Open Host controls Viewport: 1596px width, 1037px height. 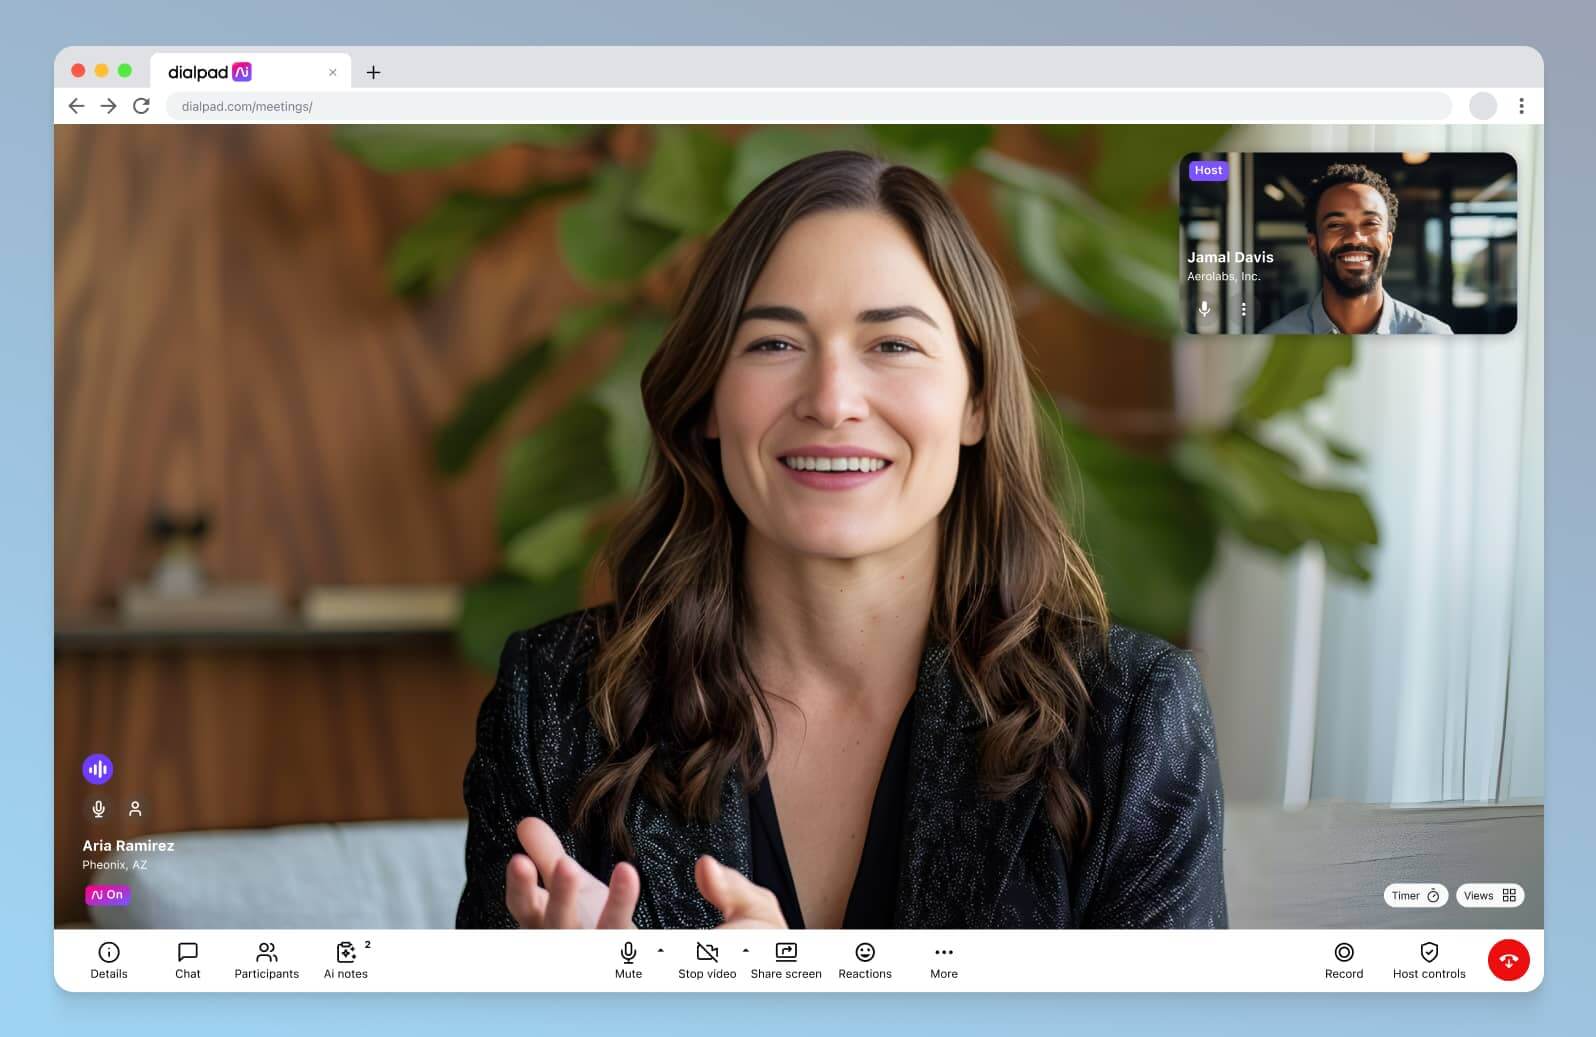coord(1428,959)
